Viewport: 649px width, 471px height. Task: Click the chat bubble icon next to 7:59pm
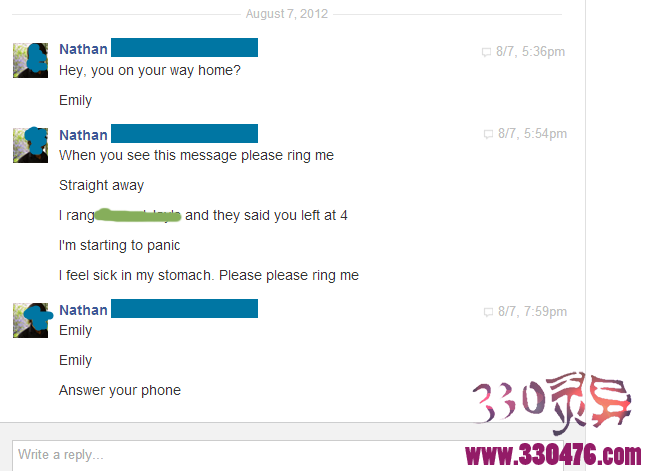tap(488, 312)
